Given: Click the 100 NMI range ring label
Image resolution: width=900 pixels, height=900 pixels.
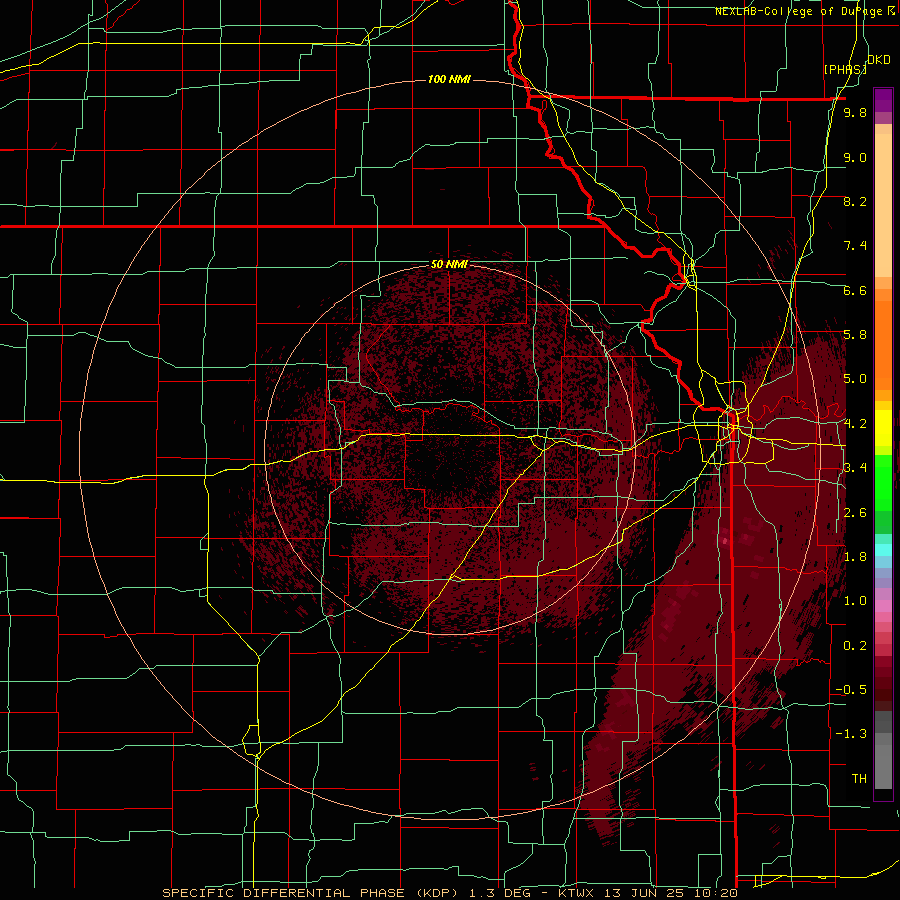Looking at the screenshot, I should 449,79.
